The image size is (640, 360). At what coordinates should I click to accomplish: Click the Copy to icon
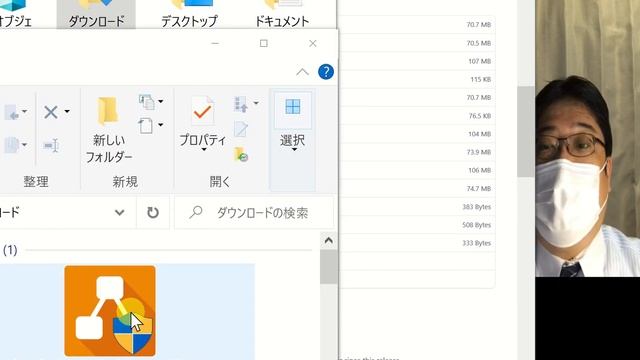pyautogui.click(x=12, y=145)
